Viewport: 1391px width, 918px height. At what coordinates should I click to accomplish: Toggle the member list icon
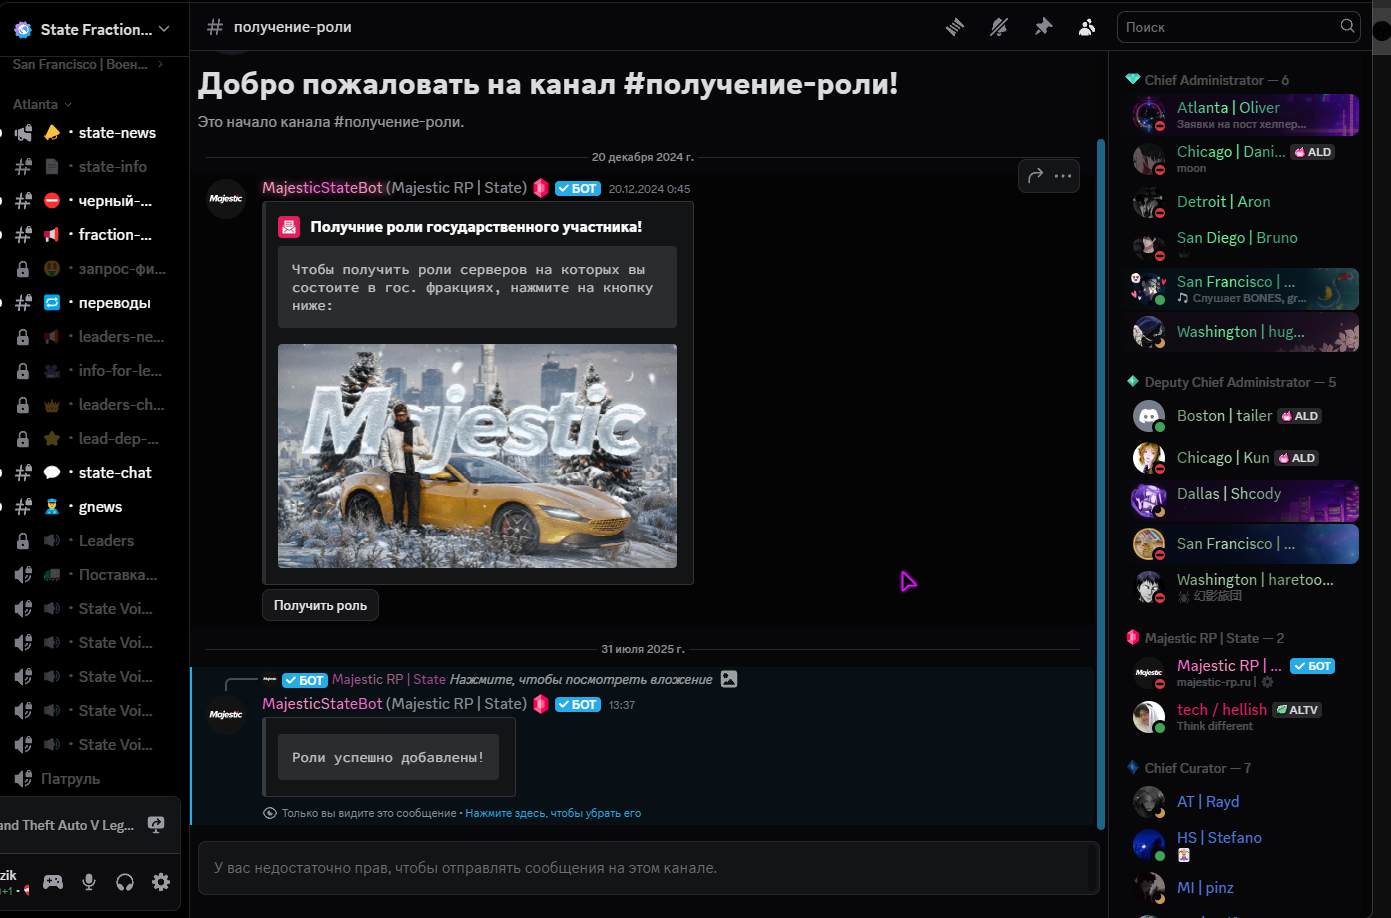[x=1087, y=27]
